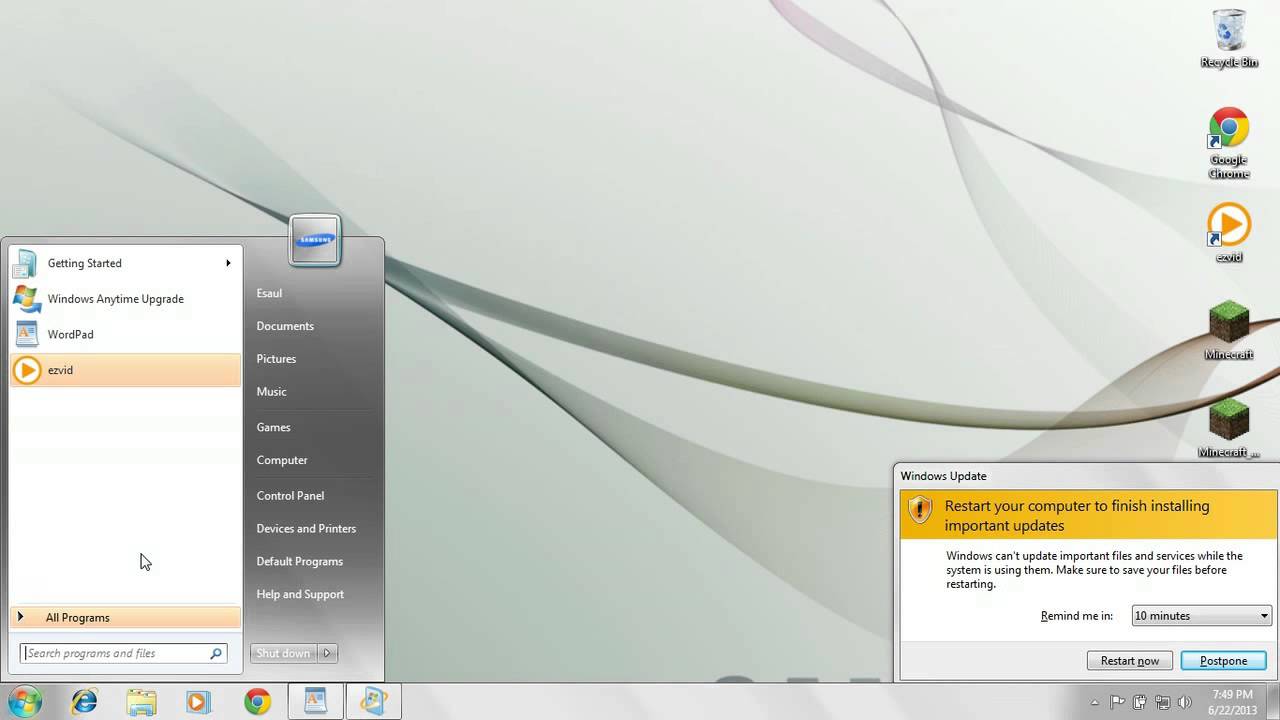Open WordPad from the Start menu
The height and width of the screenshot is (720, 1280).
(125, 334)
